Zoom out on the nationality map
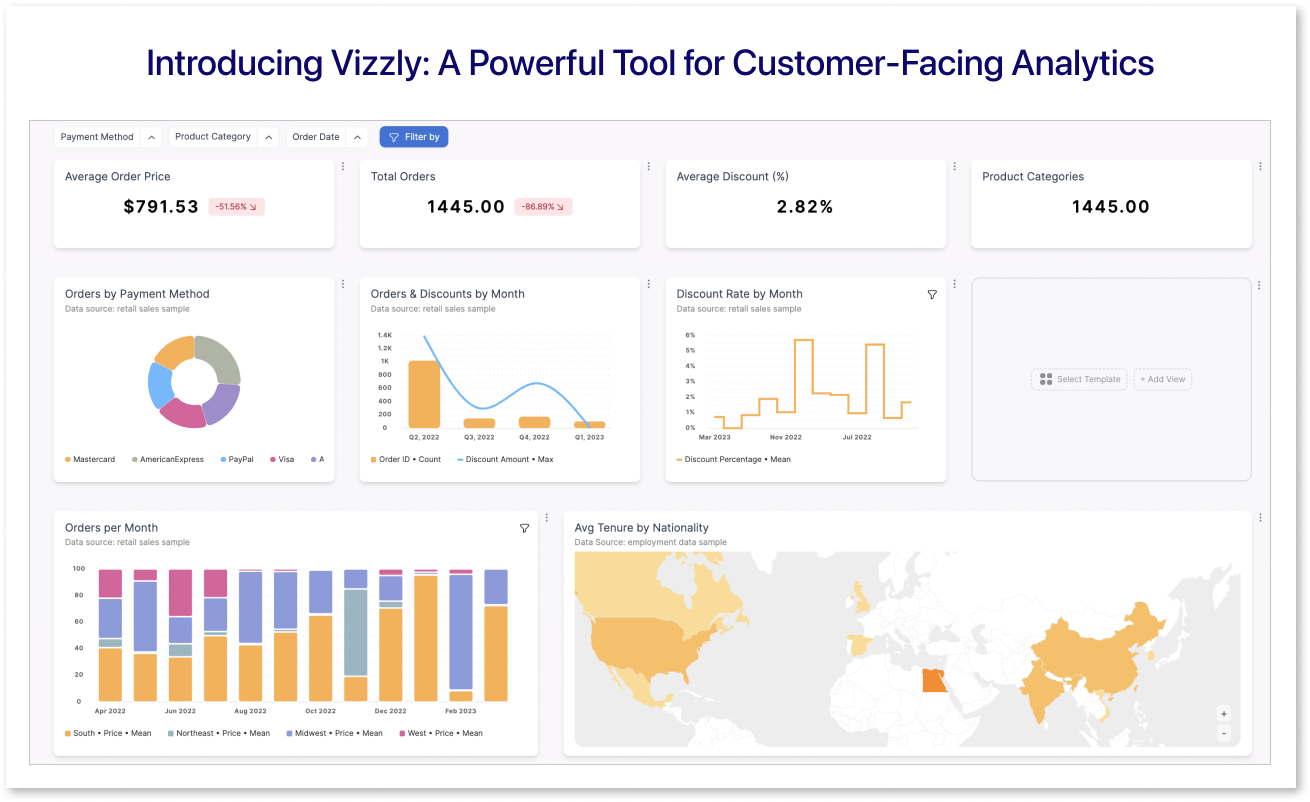Viewport: 1310px width, 802px height. click(1224, 733)
